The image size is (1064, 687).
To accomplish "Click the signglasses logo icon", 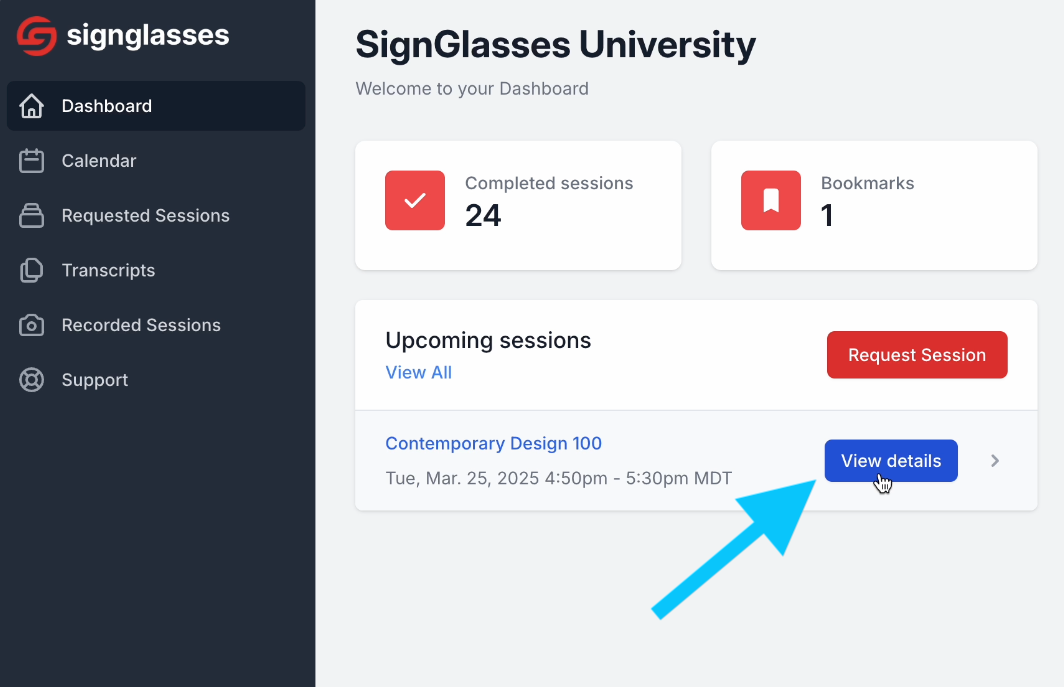I will point(37,35).
